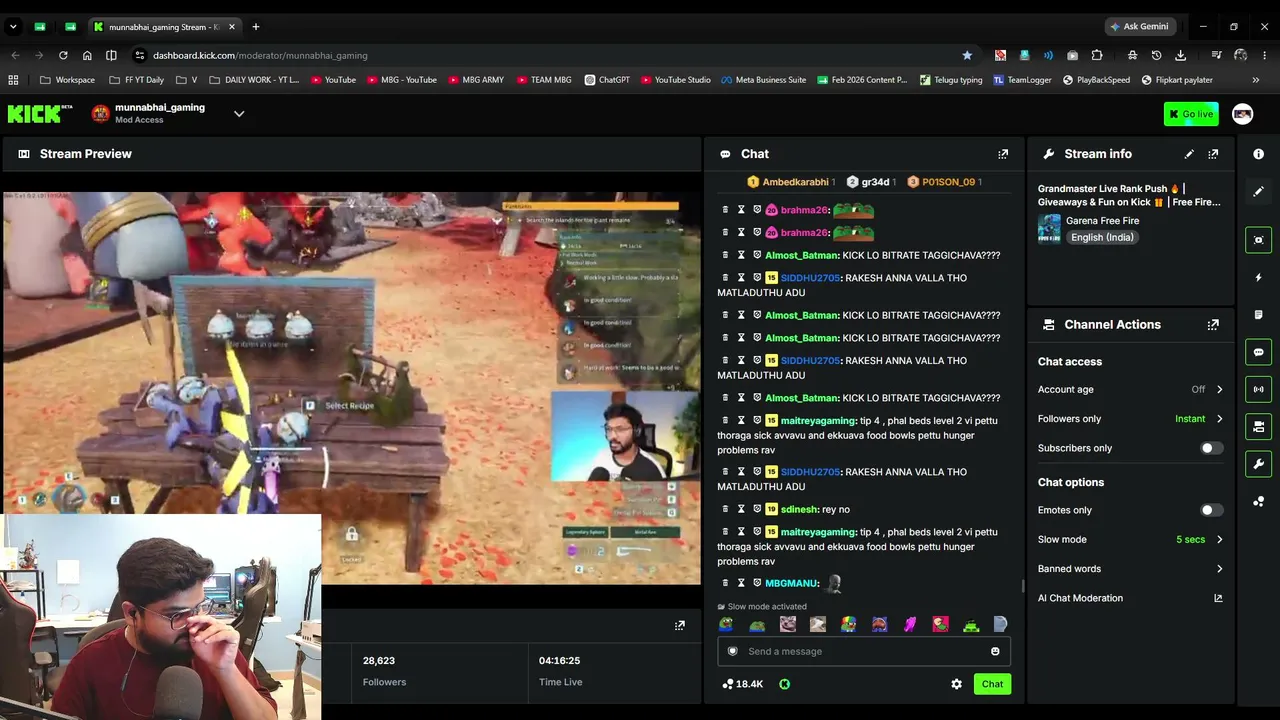Open the emoji picker in message box
Viewport: 1280px width, 720px height.
(x=995, y=651)
